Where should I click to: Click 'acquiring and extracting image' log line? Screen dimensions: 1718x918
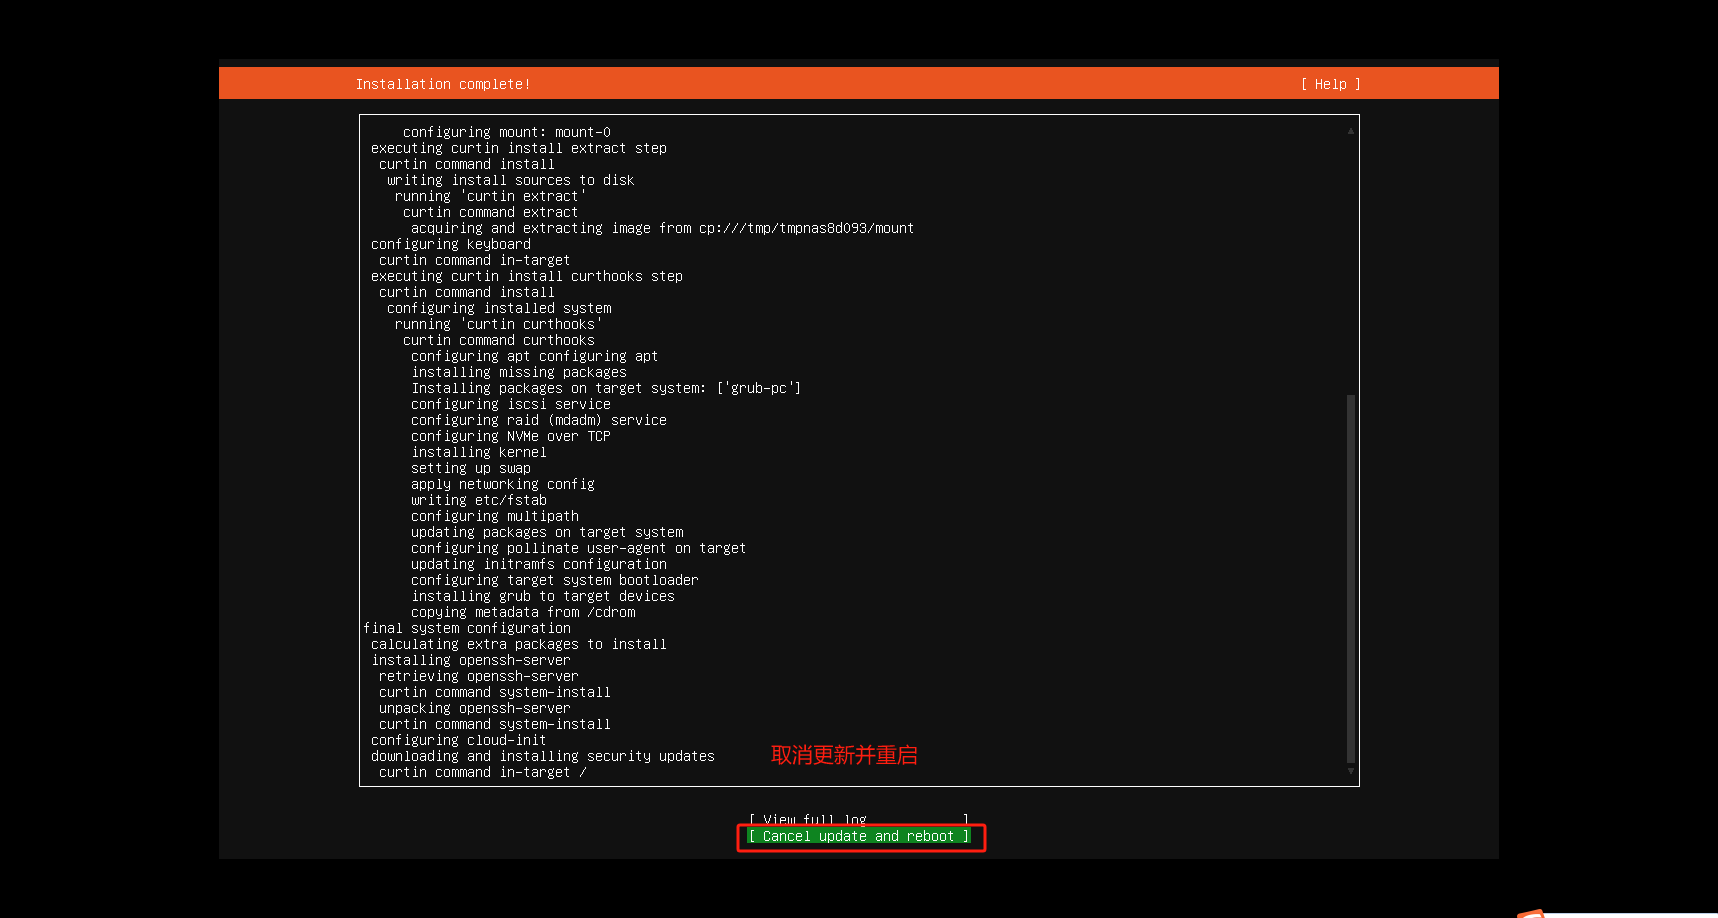pos(662,228)
